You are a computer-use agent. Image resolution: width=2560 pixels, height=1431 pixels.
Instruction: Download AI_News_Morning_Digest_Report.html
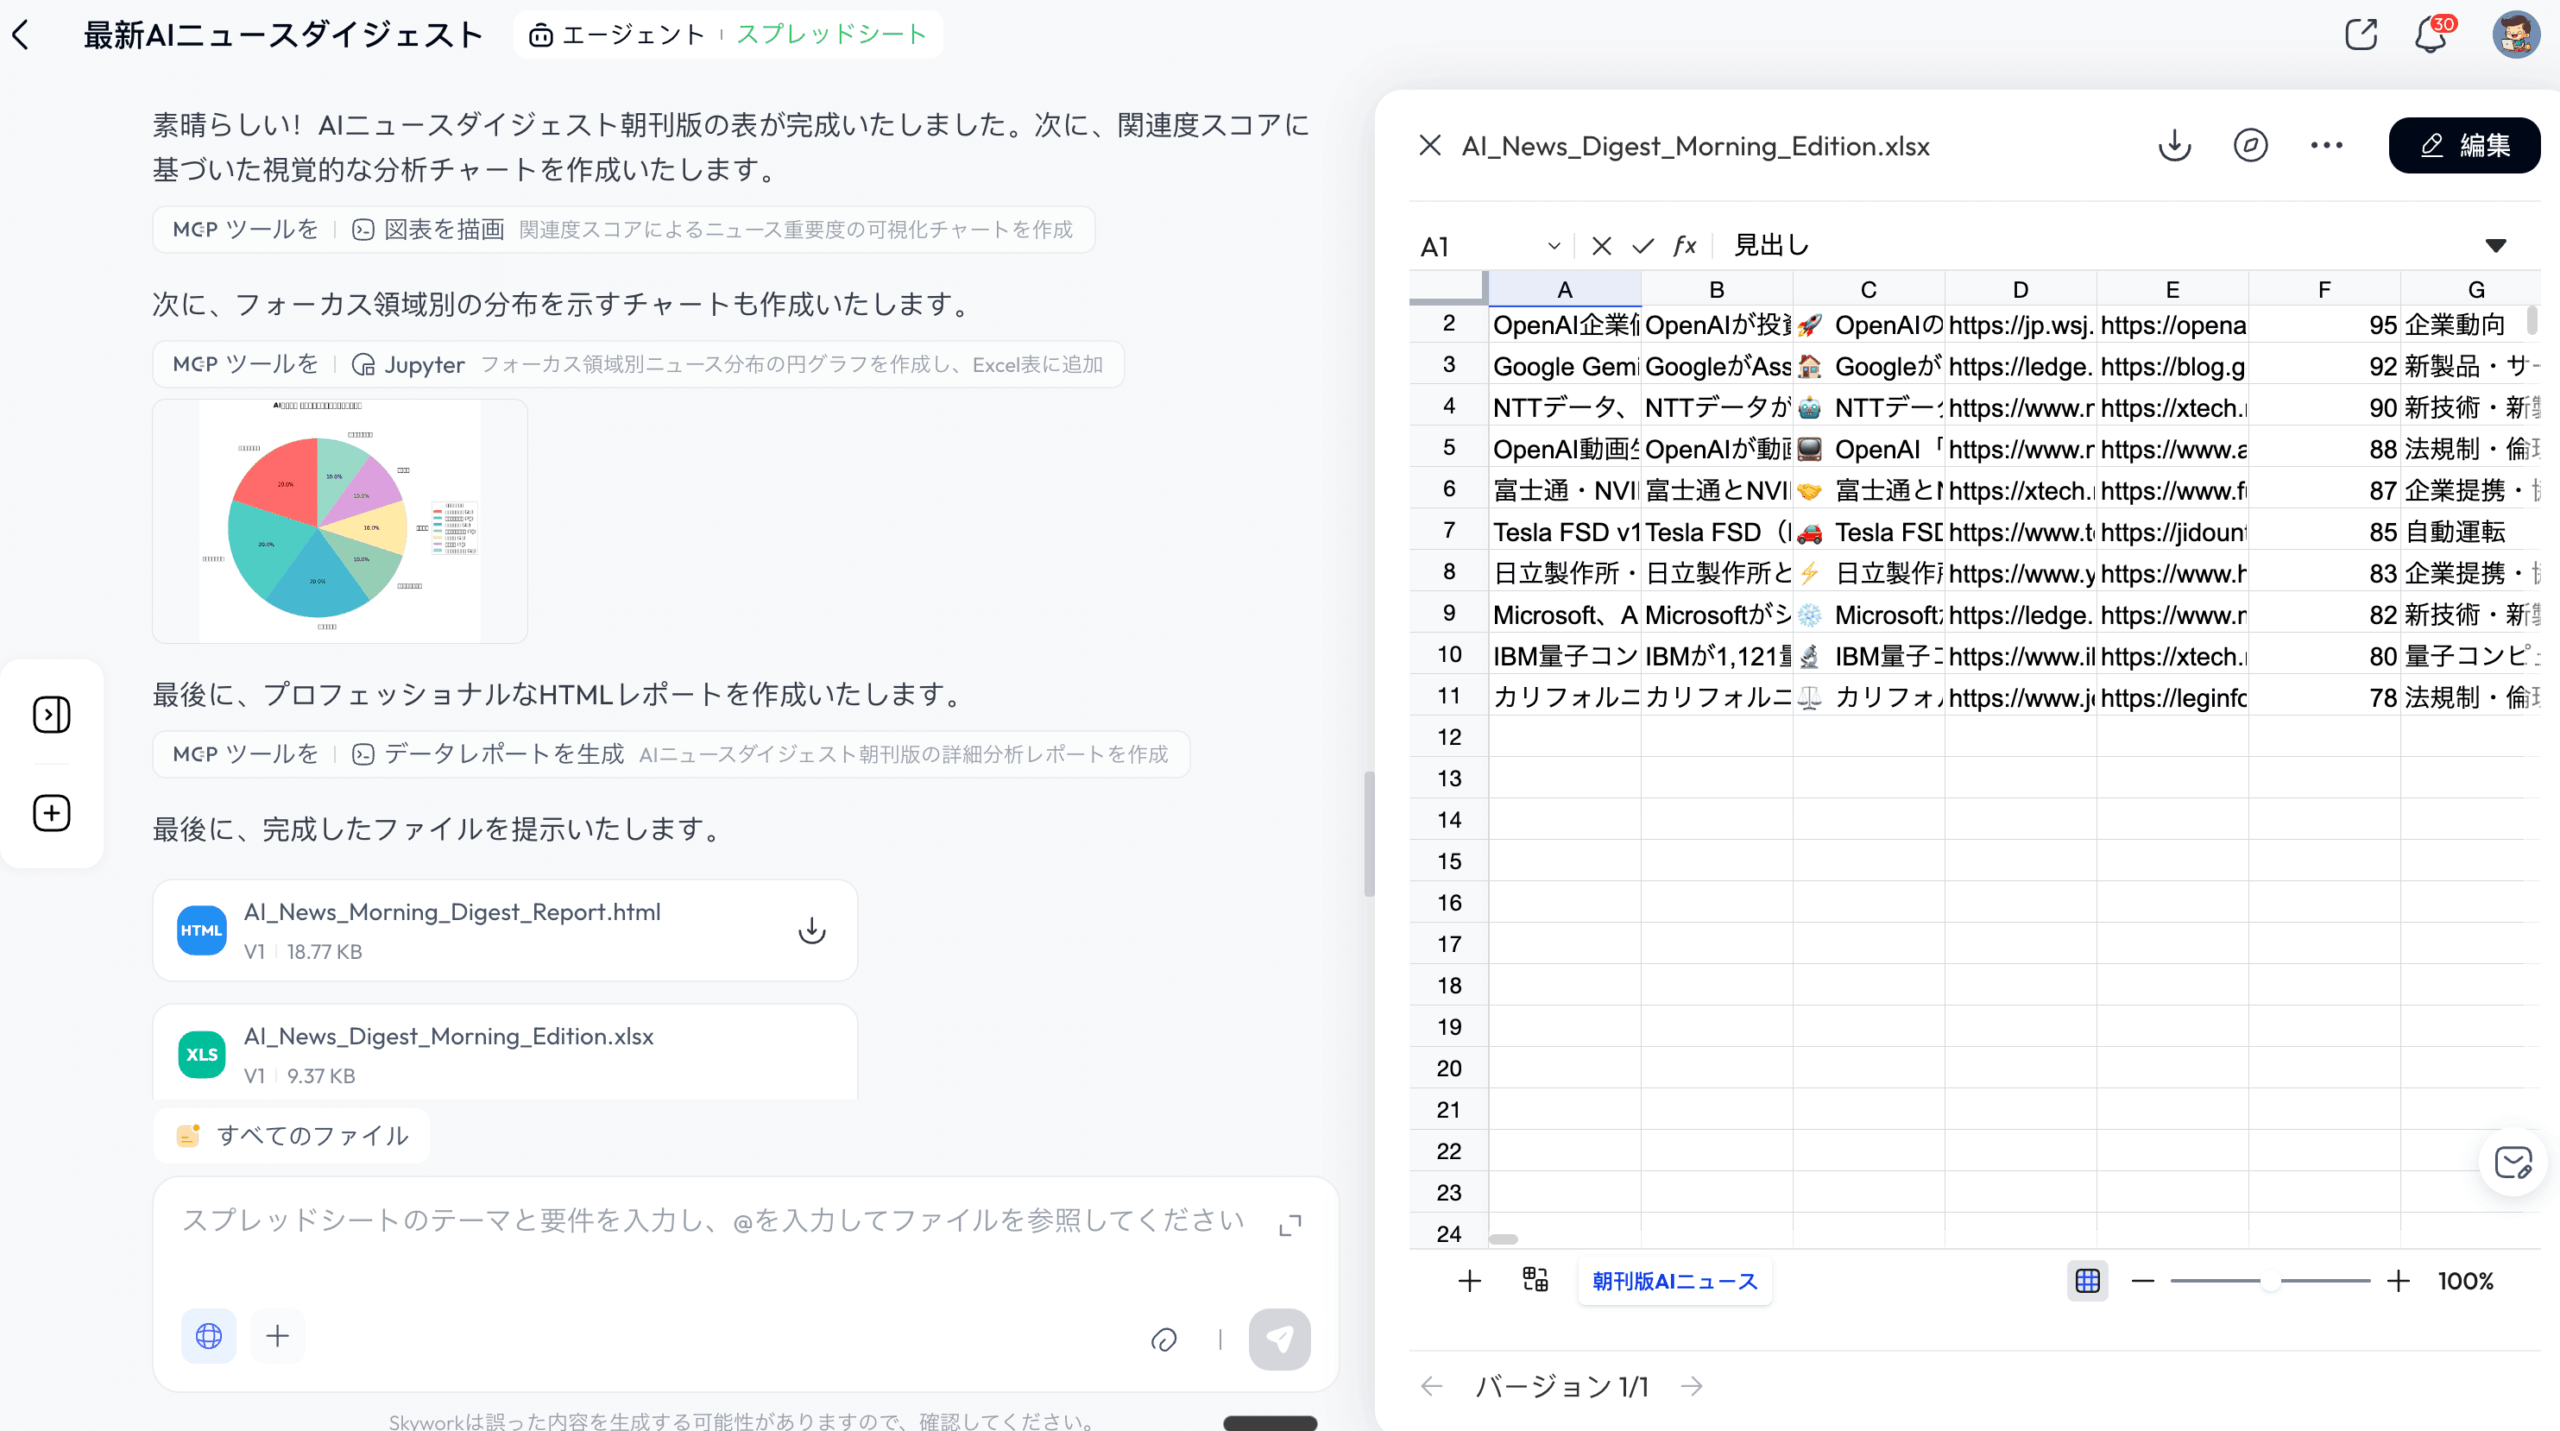pyautogui.click(x=812, y=930)
